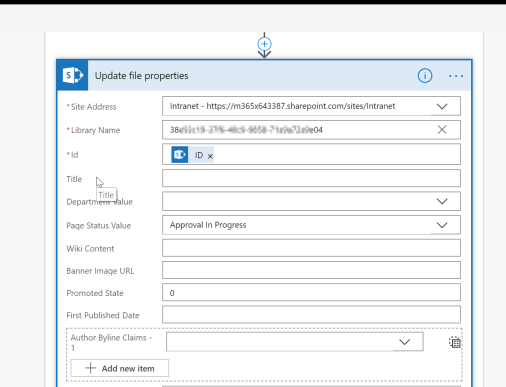The height and width of the screenshot is (387, 506).
Task: Click the Wiki Content label
Action: [x=90, y=249]
